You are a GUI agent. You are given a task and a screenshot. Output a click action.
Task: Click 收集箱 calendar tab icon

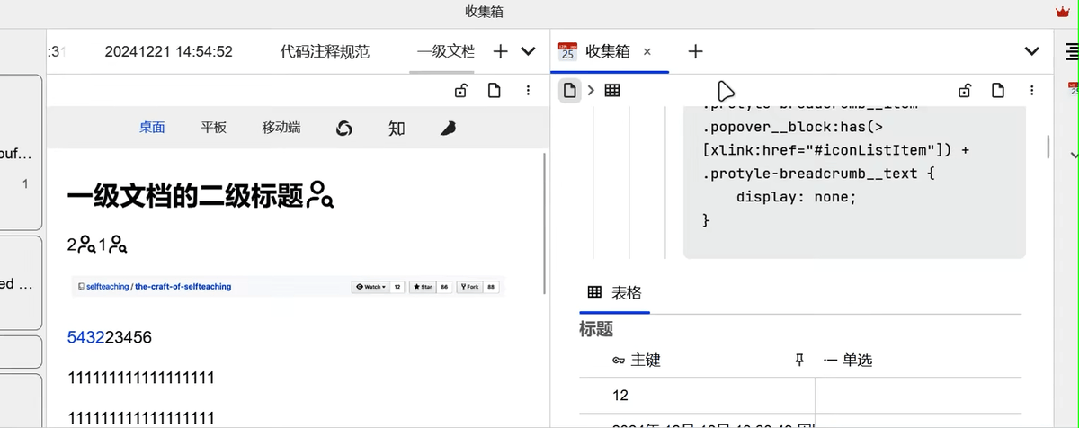point(567,51)
